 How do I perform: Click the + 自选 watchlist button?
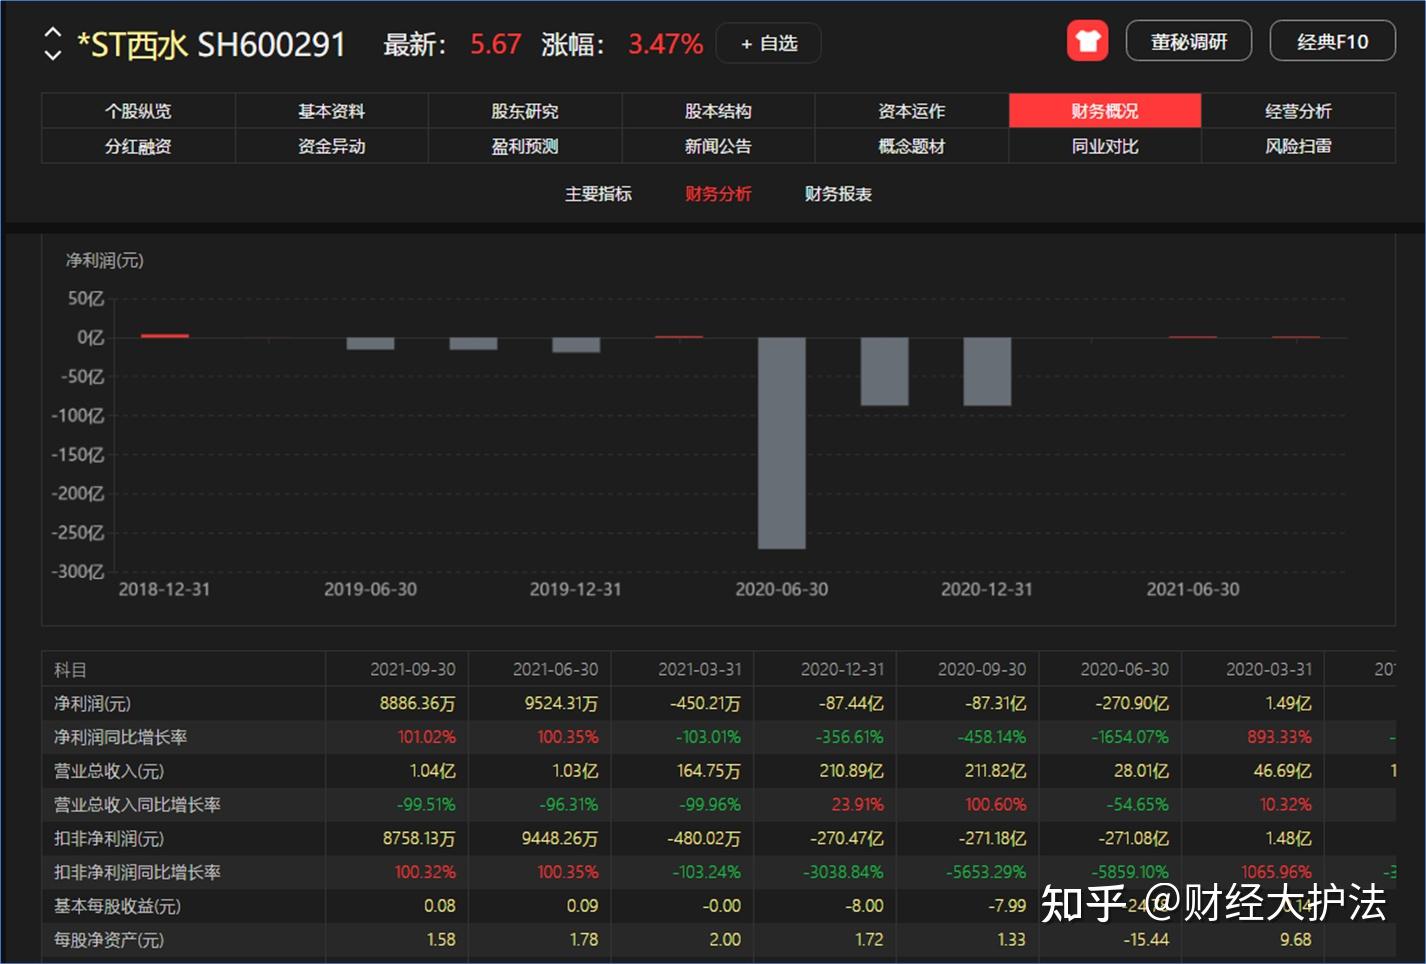pos(768,43)
